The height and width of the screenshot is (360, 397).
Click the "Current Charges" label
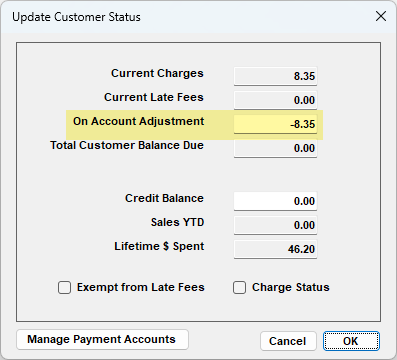[157, 73]
